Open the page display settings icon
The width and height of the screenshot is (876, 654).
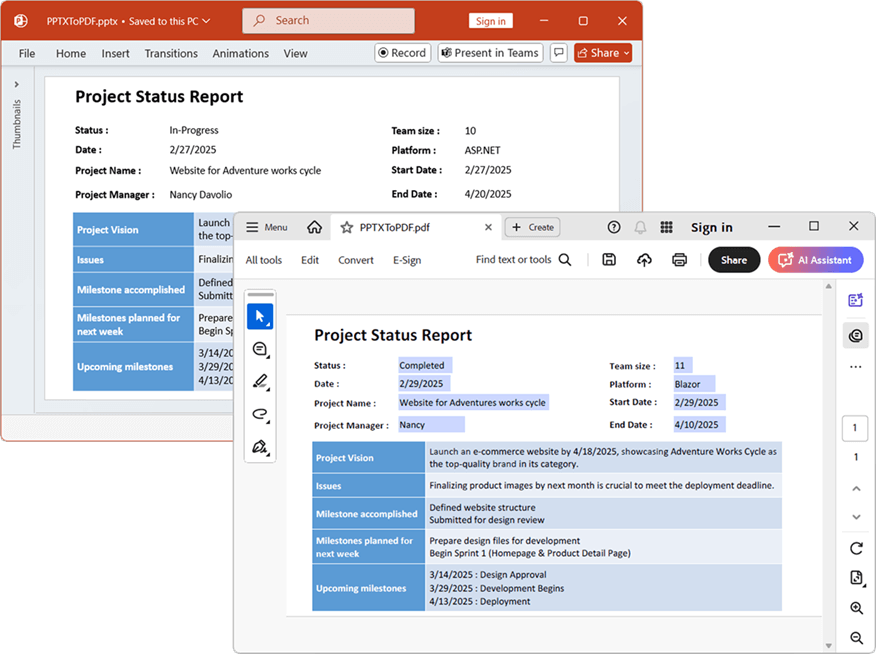[856, 578]
